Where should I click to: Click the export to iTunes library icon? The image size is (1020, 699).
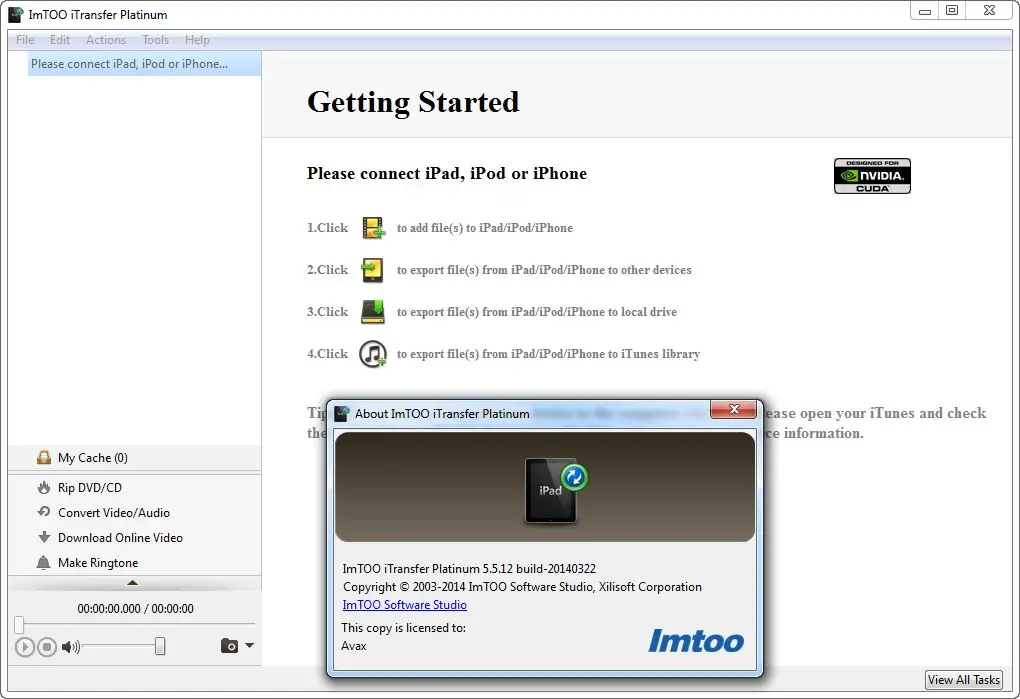coord(373,354)
